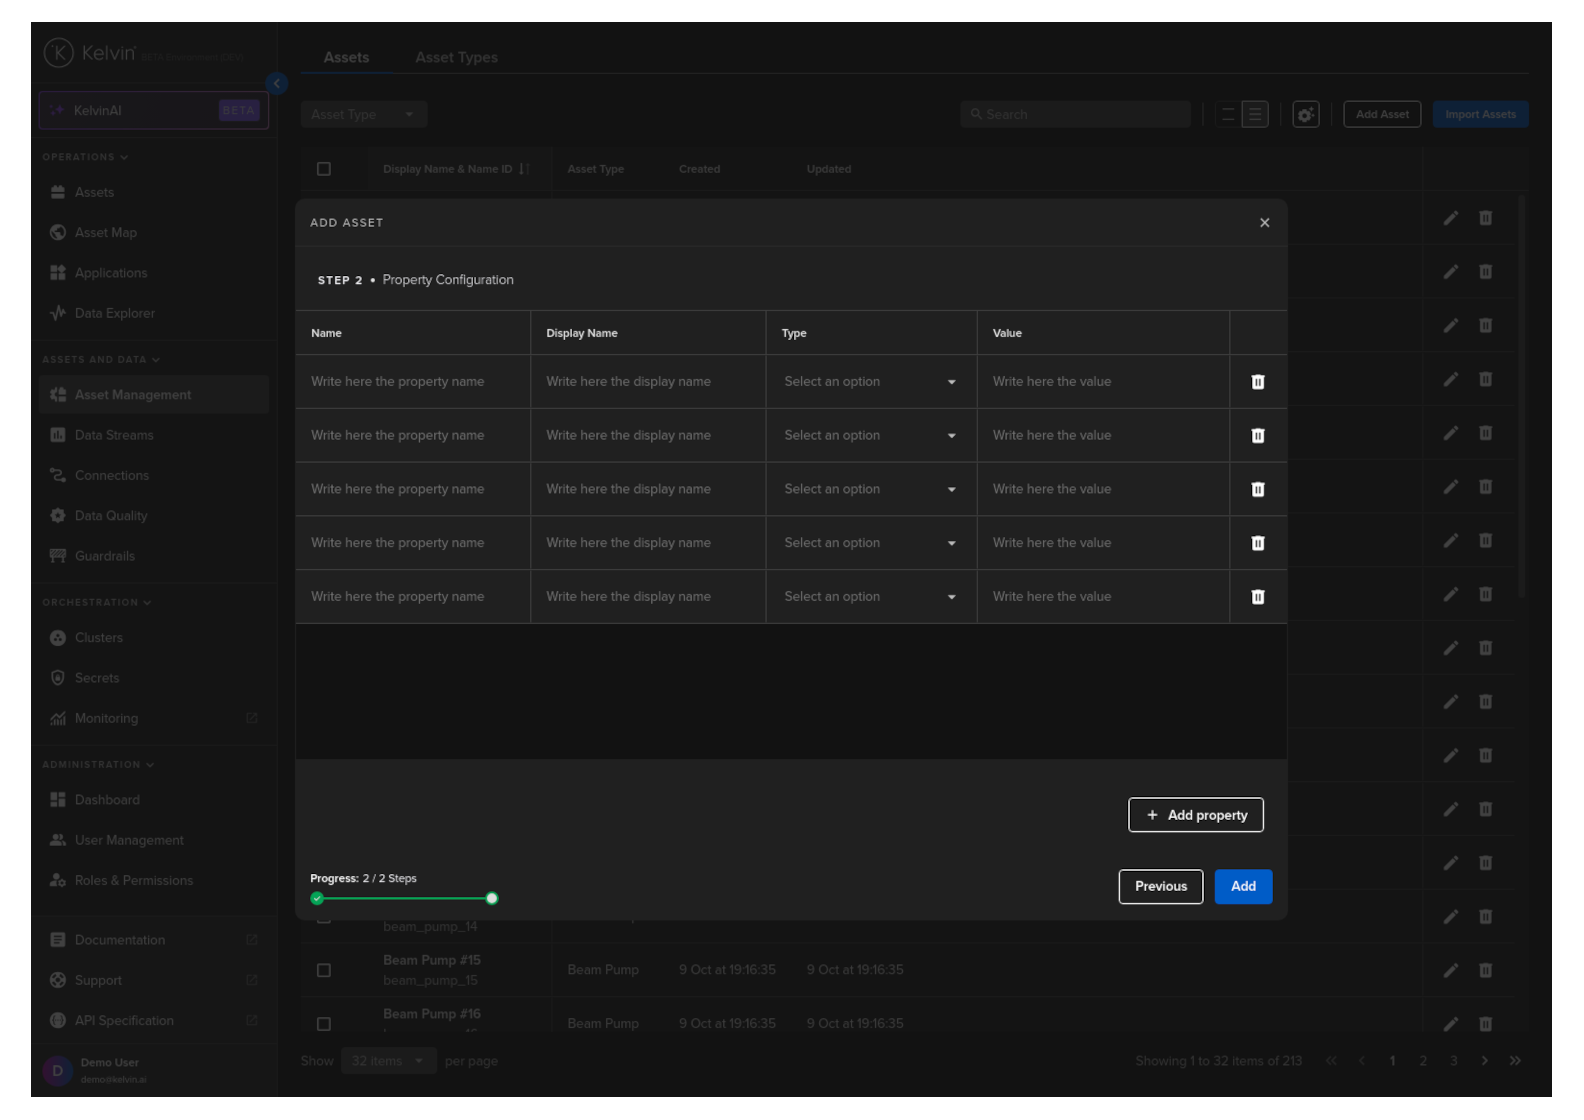Open Data Explorer in sidebar
The image size is (1584, 1120).
click(x=114, y=313)
